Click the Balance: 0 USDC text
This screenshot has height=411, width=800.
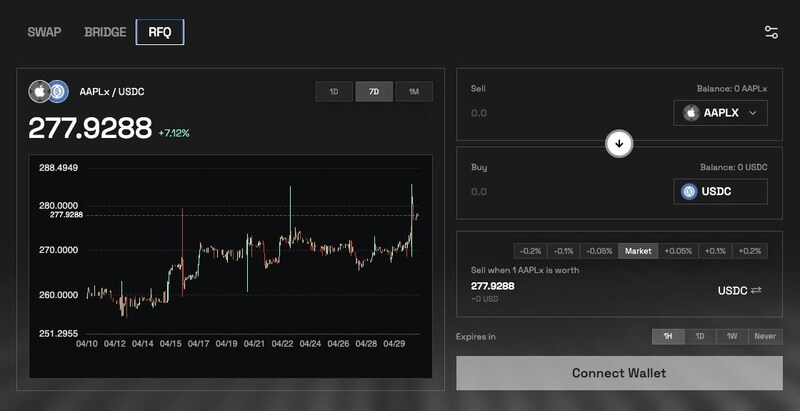pyautogui.click(x=733, y=167)
